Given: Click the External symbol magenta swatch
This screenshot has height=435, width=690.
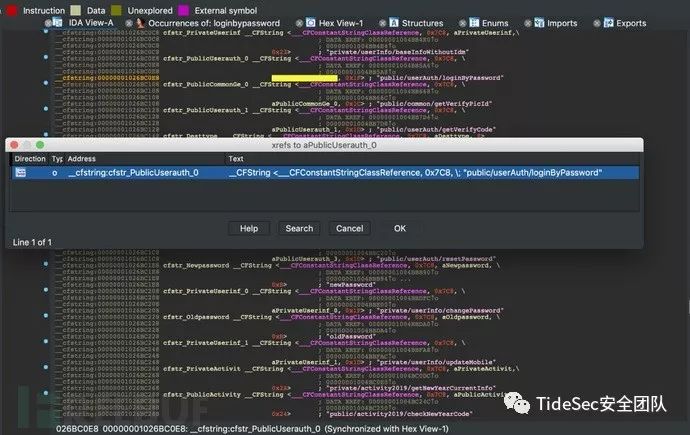Looking at the screenshot, I should coord(184,10).
